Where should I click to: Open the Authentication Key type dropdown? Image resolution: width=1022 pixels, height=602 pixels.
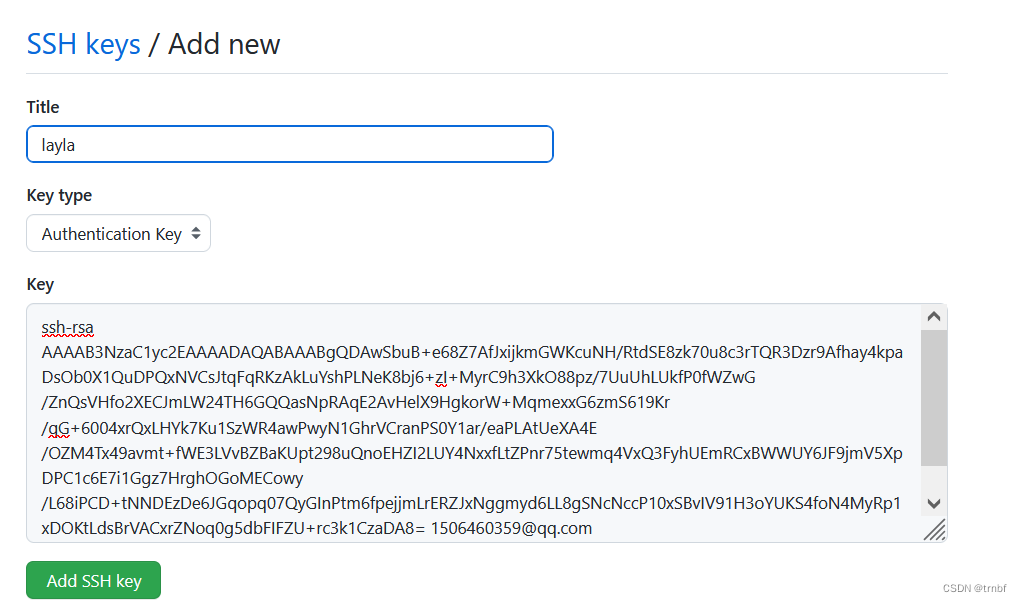tap(118, 234)
